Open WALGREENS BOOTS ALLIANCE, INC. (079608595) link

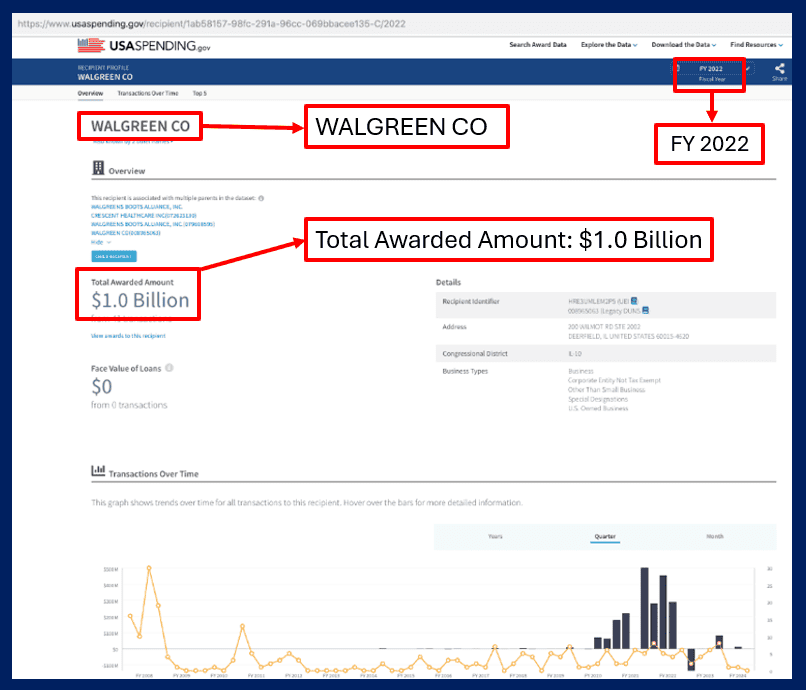(153, 224)
